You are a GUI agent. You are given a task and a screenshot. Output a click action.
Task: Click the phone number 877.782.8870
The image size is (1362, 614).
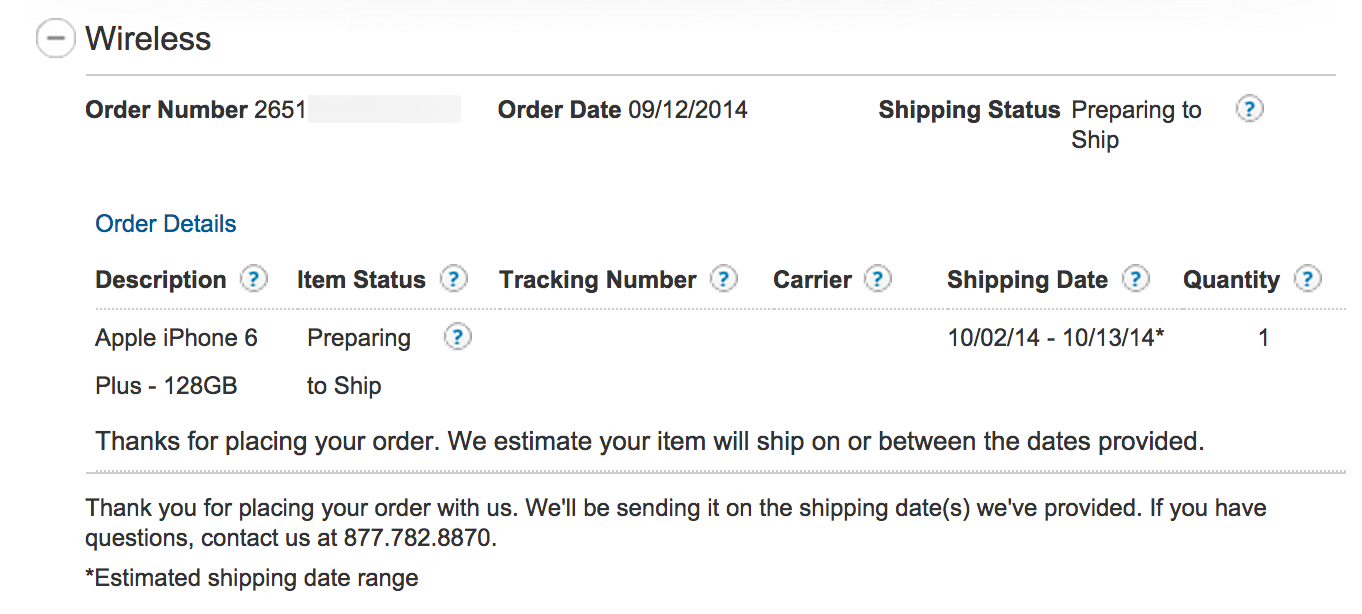[x=419, y=538]
